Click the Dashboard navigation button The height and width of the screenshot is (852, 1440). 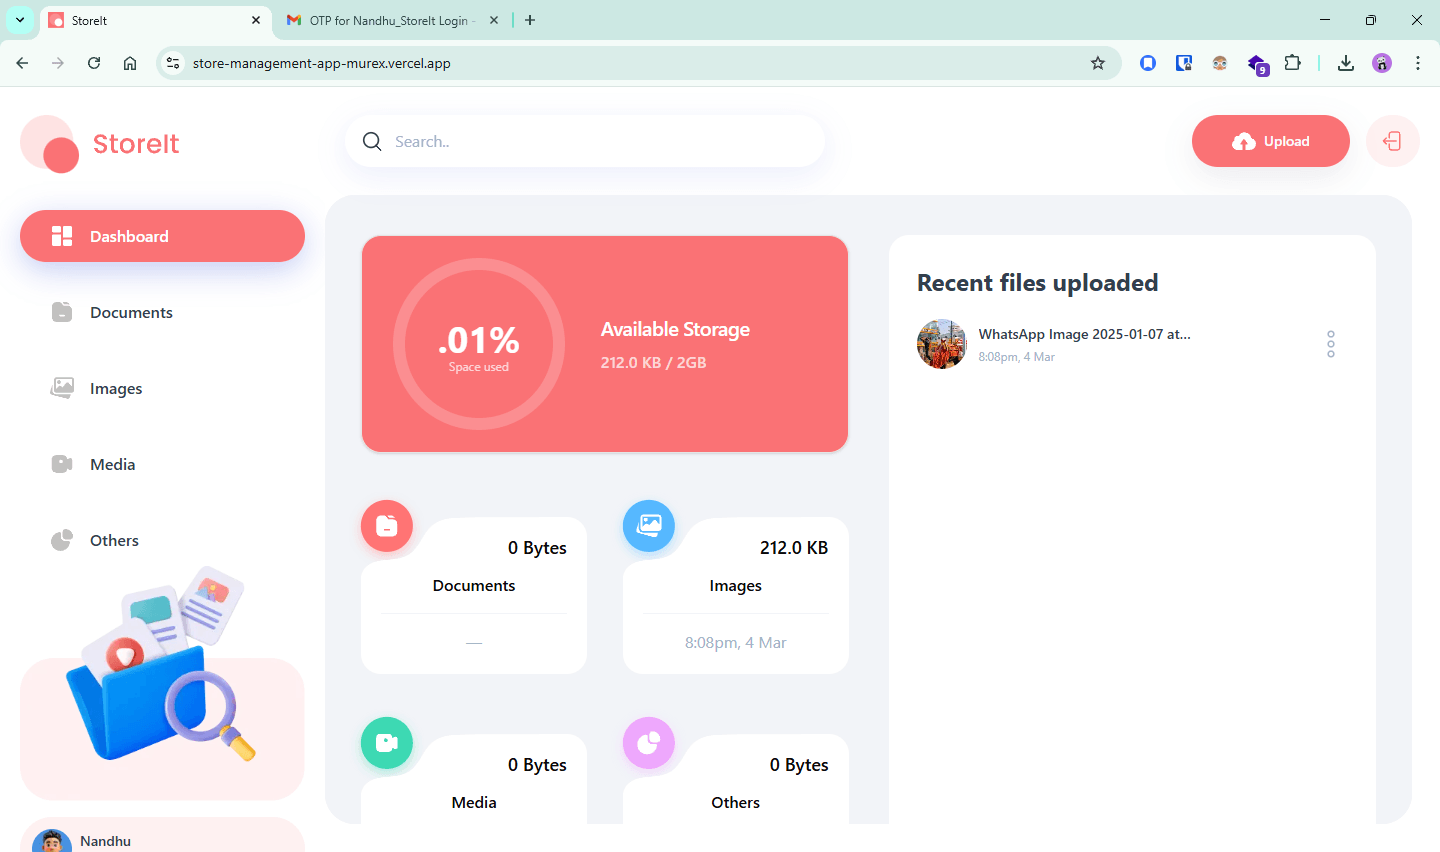pyautogui.click(x=162, y=236)
